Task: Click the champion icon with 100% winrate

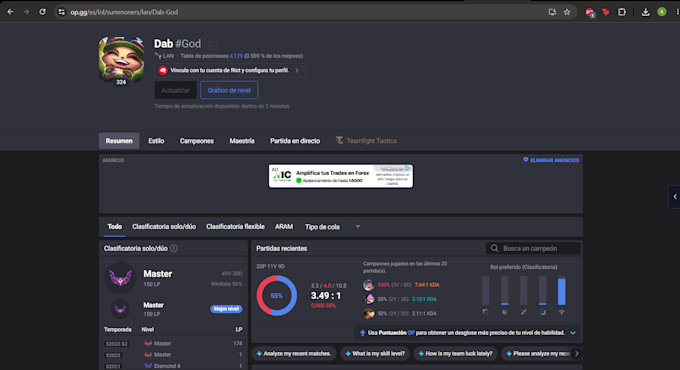Action: click(369, 285)
